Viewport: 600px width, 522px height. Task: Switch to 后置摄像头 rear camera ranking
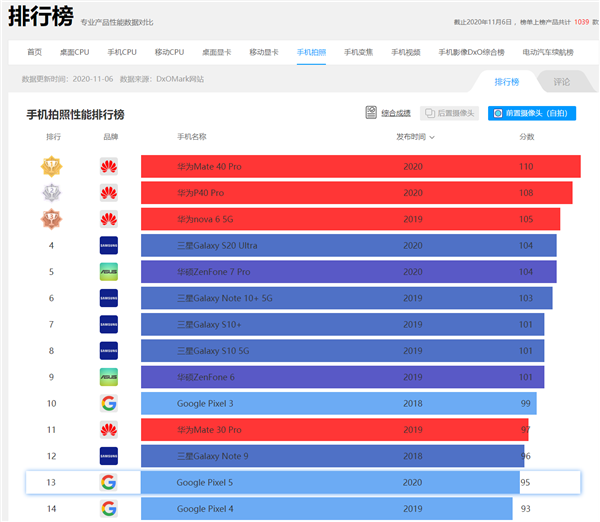(450, 113)
